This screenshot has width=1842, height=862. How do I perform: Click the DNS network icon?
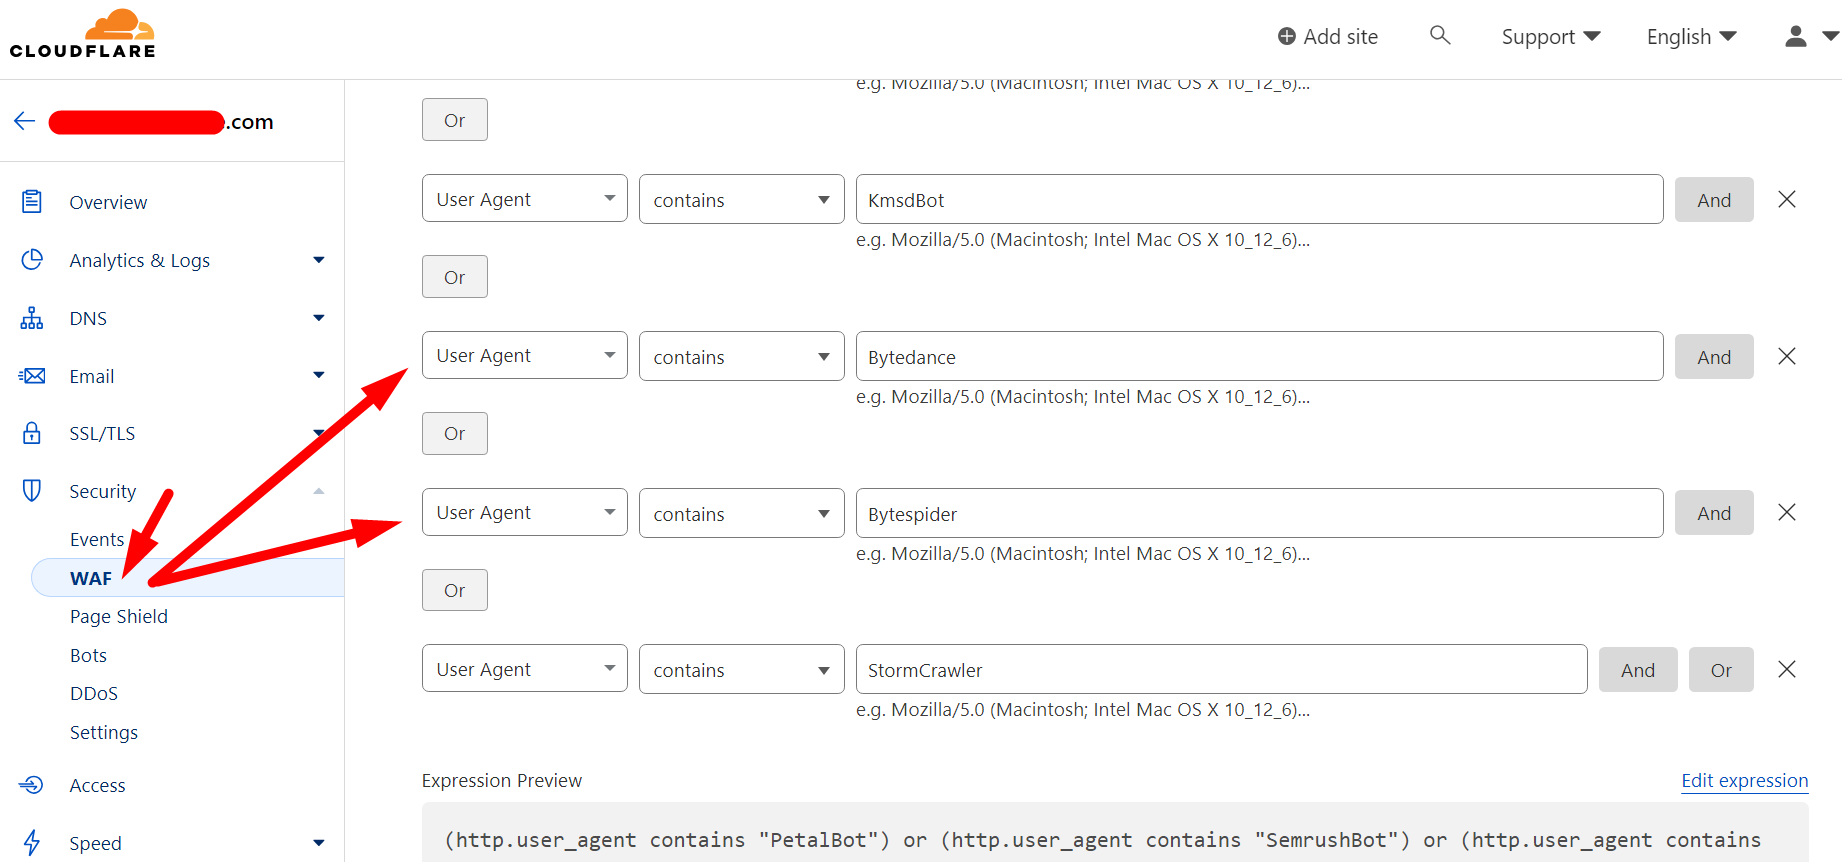point(32,318)
